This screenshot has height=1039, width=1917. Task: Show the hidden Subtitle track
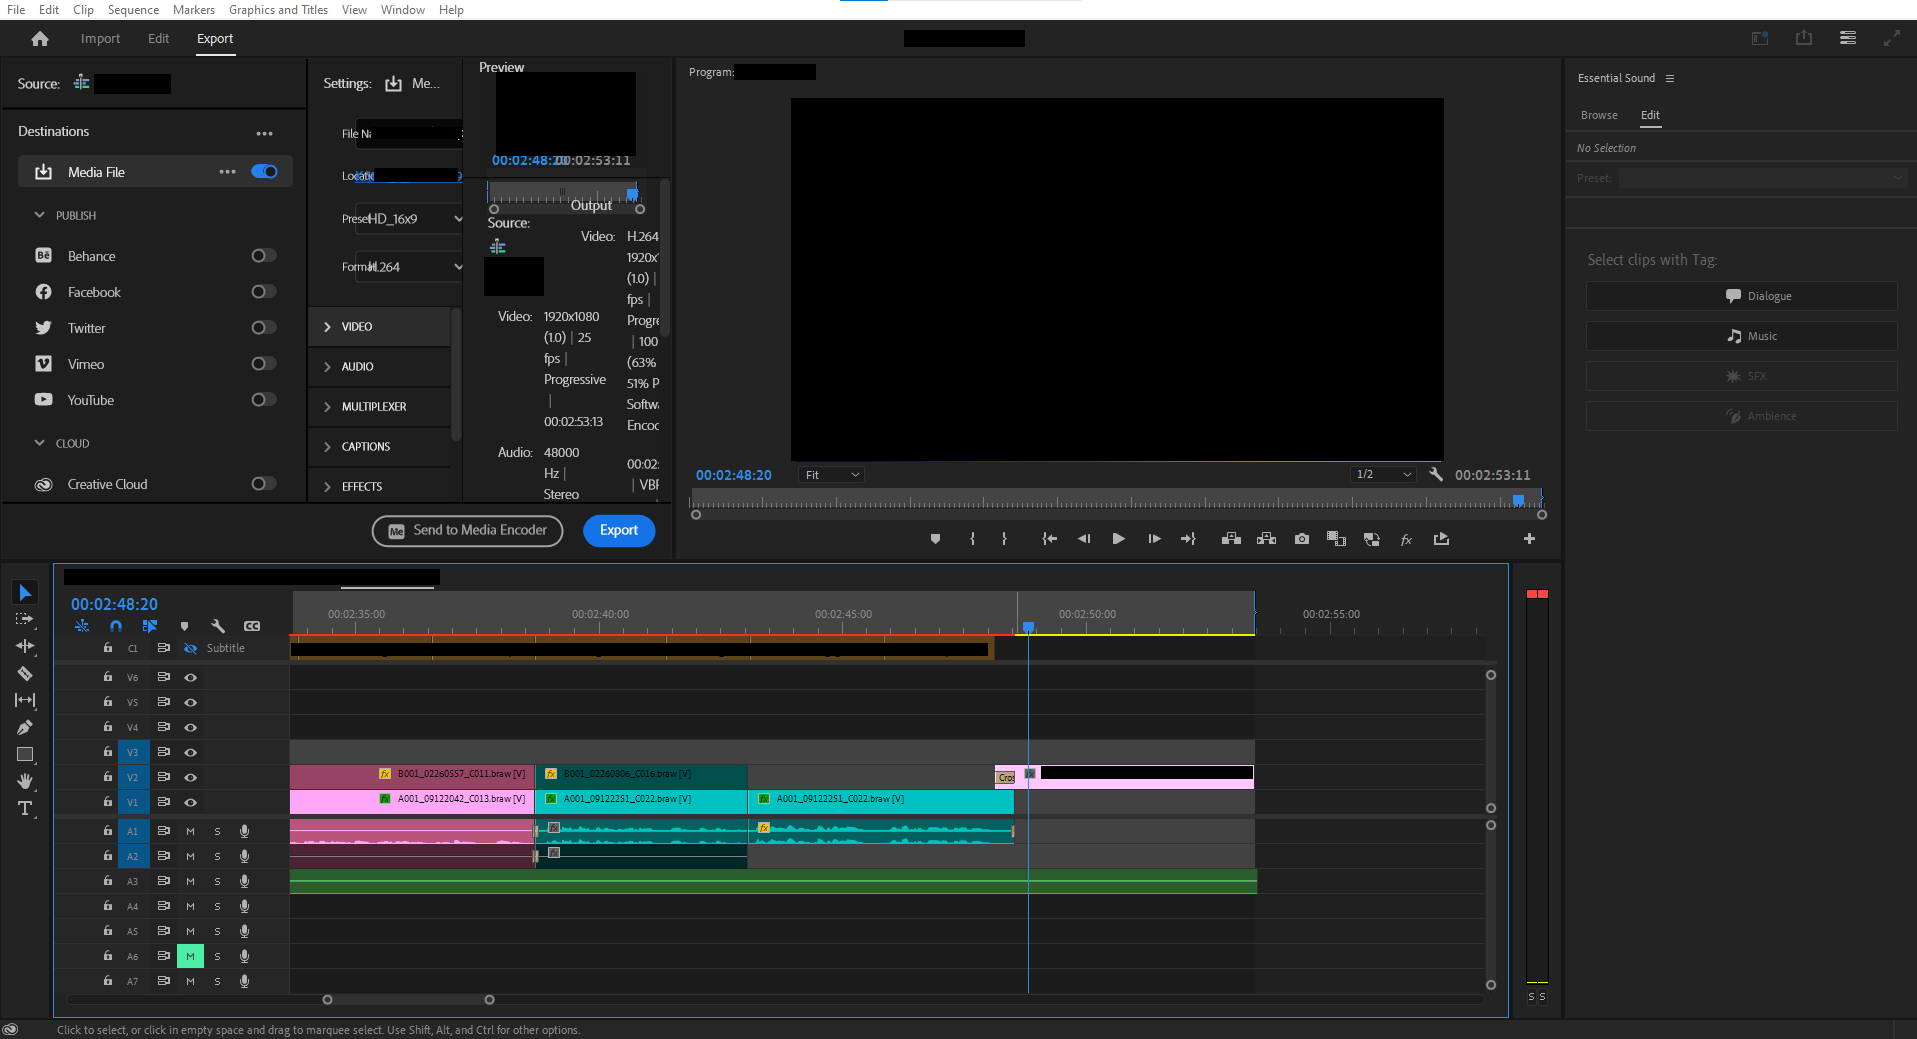point(190,648)
